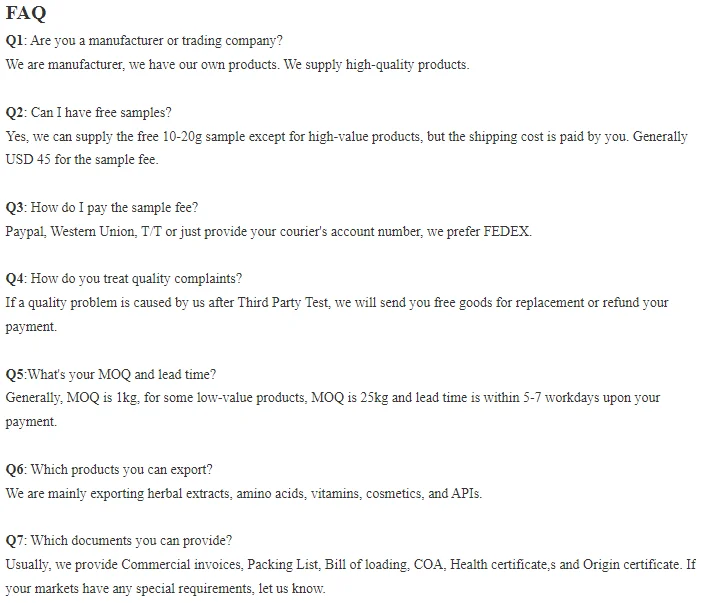
Task: Click the 'USD 45 for the sample fee' text
Action: click(82, 160)
